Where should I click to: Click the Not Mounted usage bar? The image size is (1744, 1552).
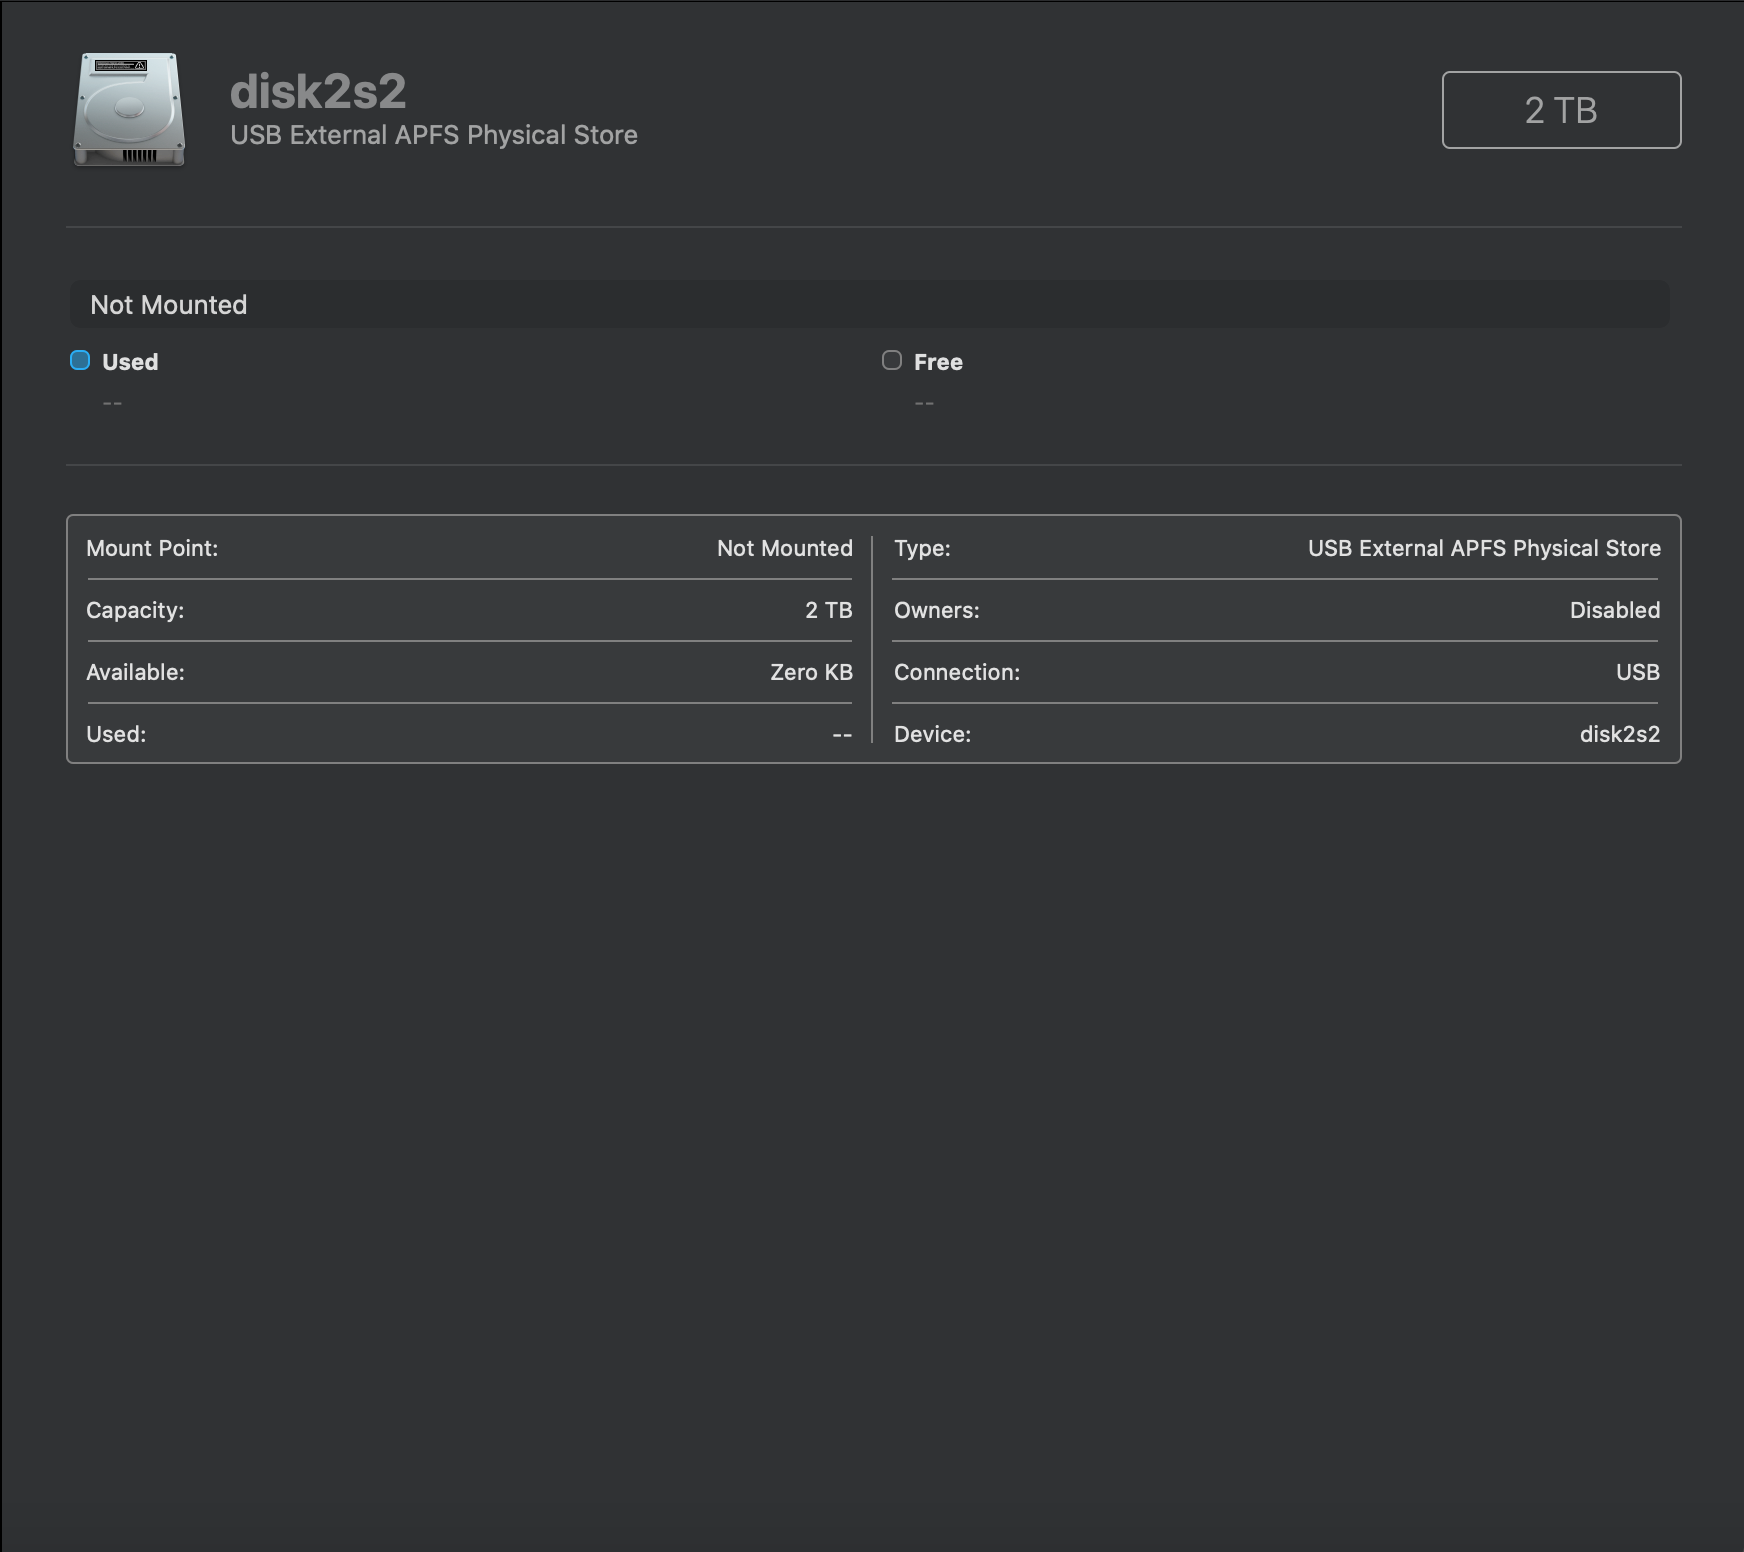(x=869, y=304)
